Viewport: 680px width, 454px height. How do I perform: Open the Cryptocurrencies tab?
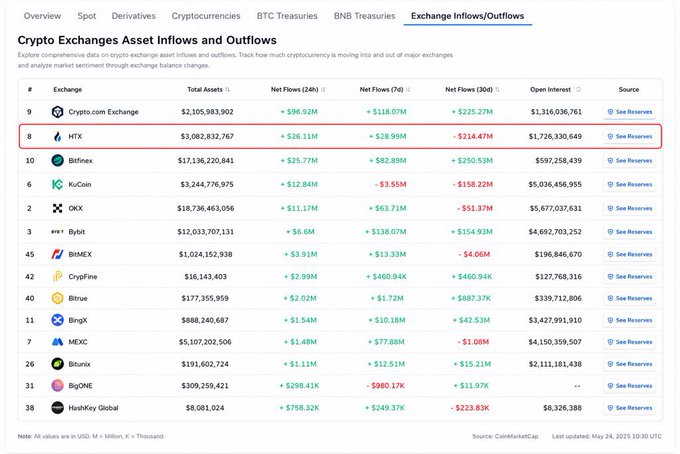(x=206, y=16)
